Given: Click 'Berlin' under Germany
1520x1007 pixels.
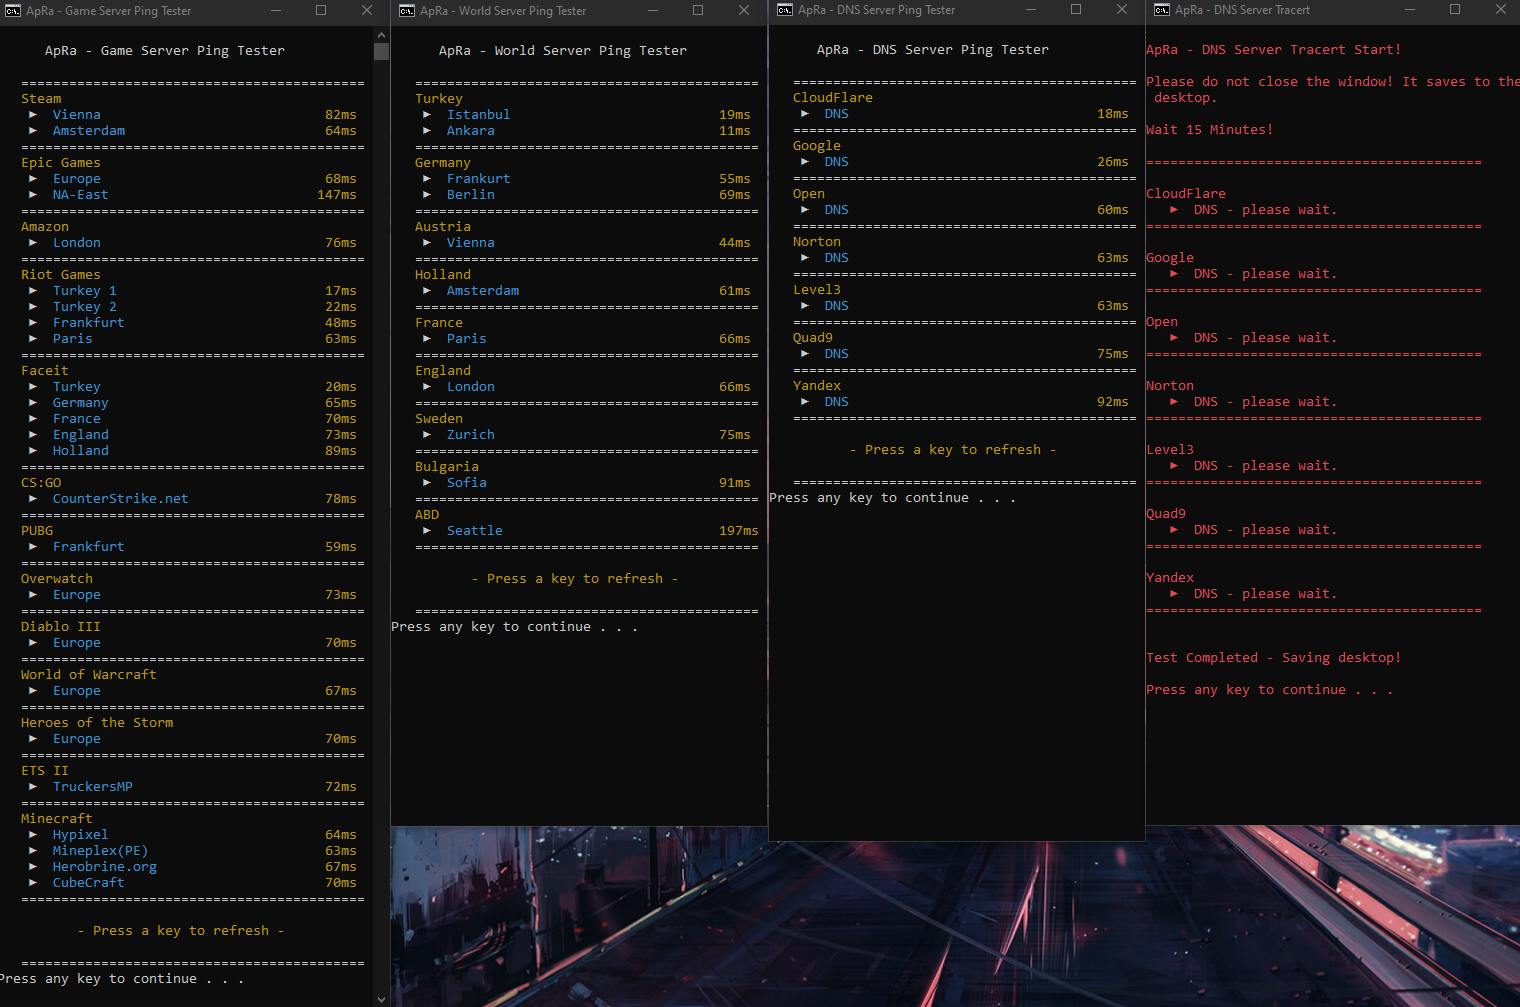Looking at the screenshot, I should click(x=471, y=195).
